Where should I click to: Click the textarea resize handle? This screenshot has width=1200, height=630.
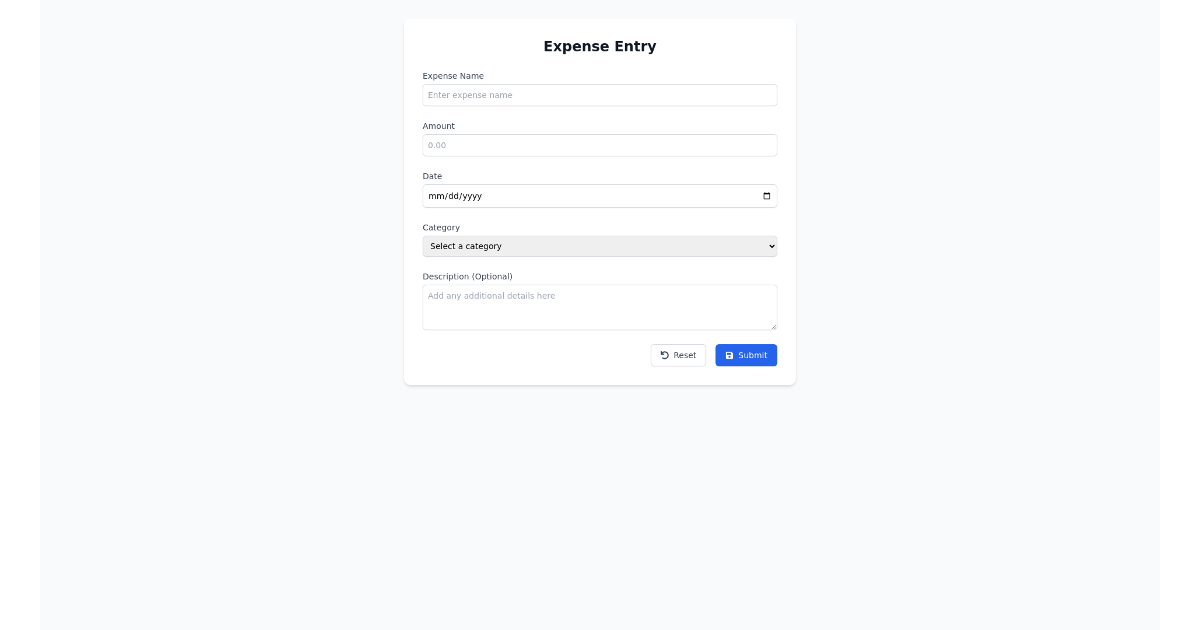pyautogui.click(x=772, y=325)
